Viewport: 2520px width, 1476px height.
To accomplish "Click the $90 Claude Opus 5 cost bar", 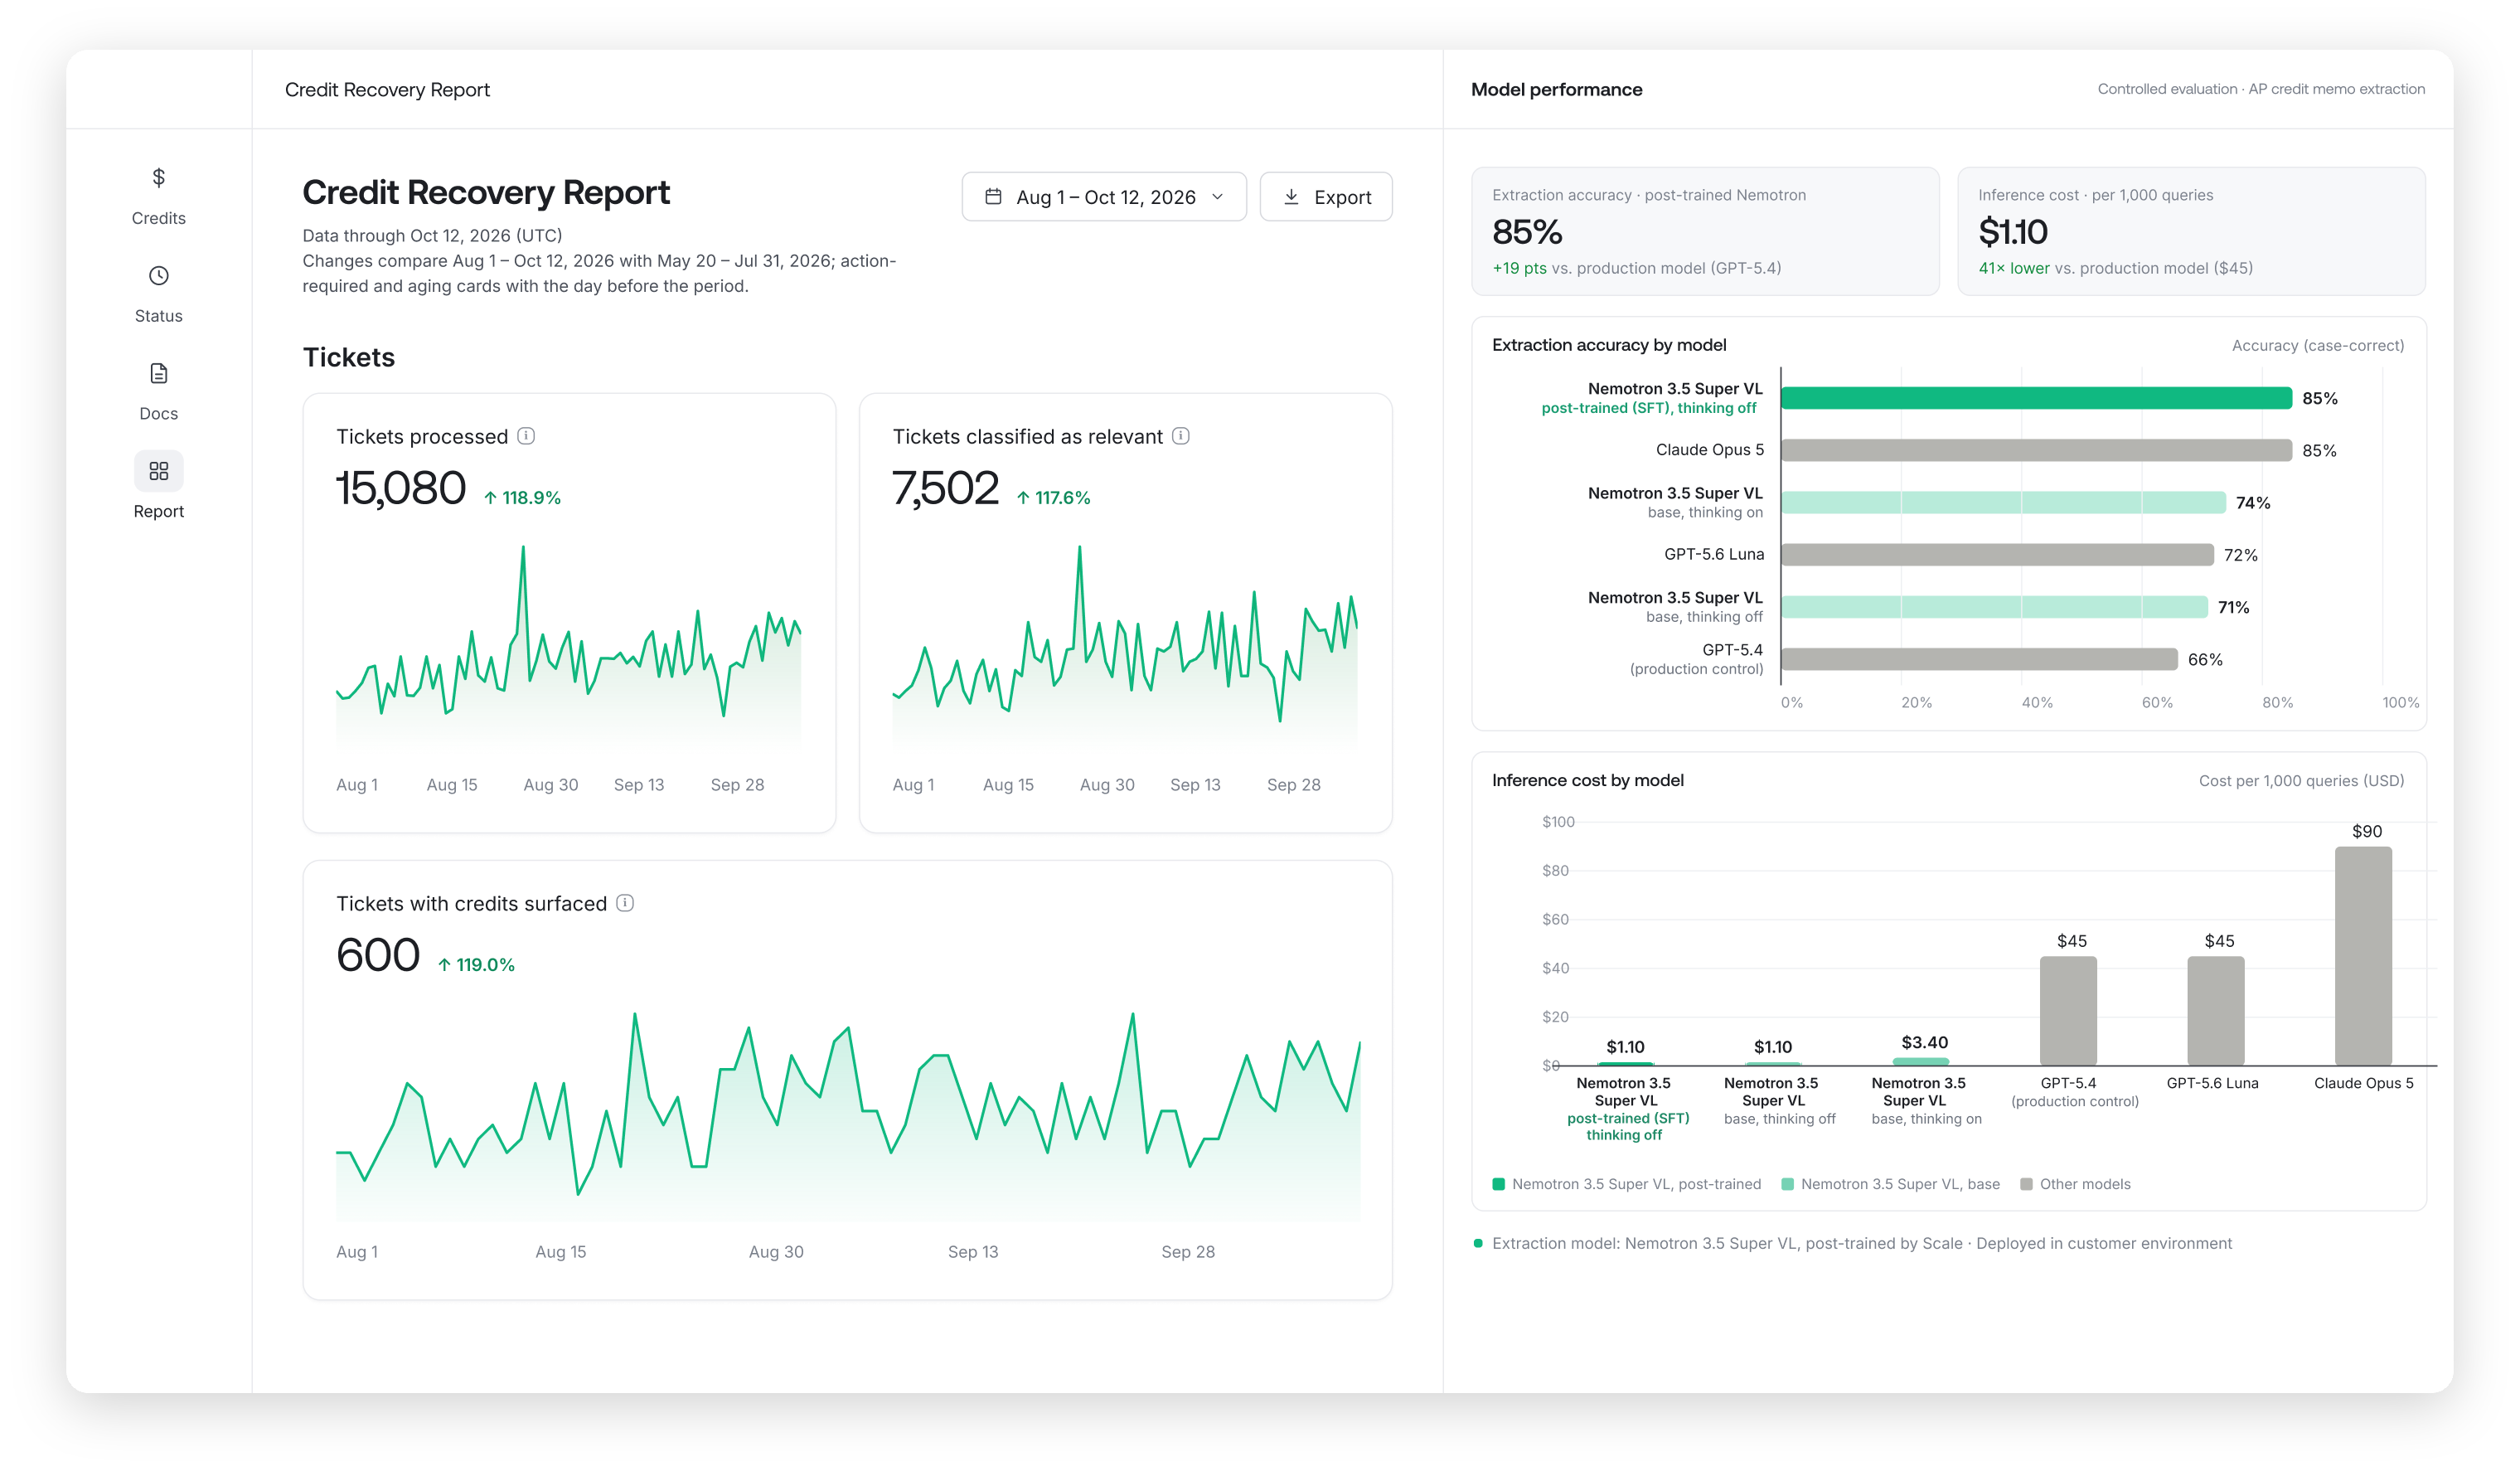I will click(2363, 956).
